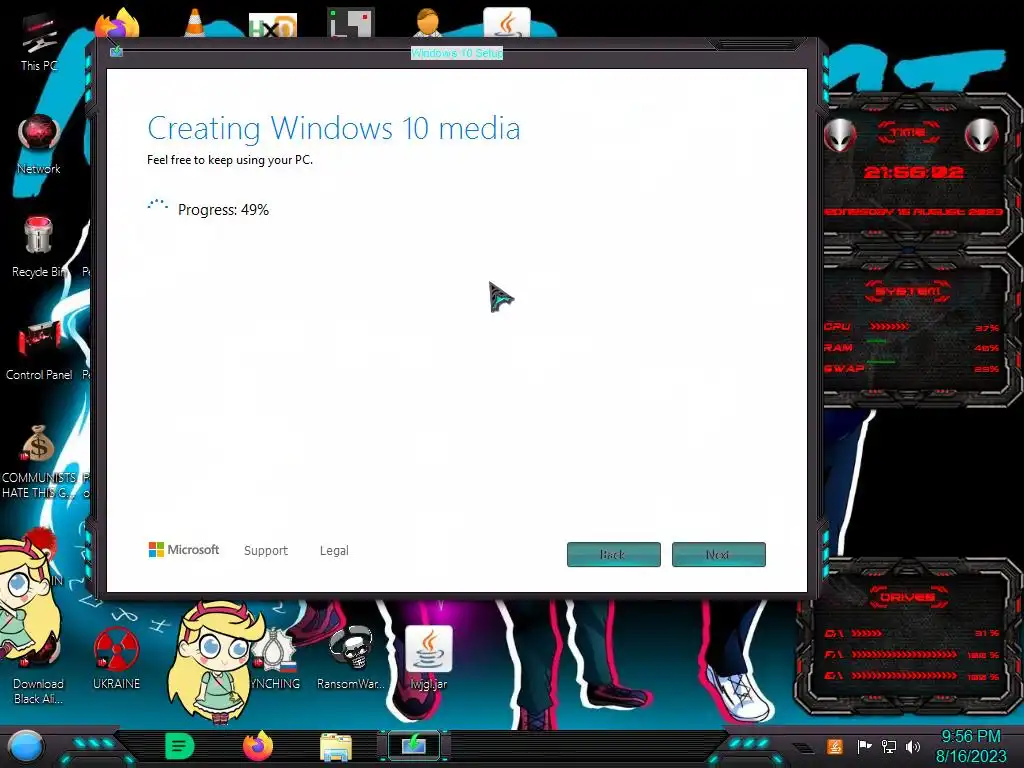Open the network tray icon
This screenshot has height=768, width=1024.
[889, 746]
